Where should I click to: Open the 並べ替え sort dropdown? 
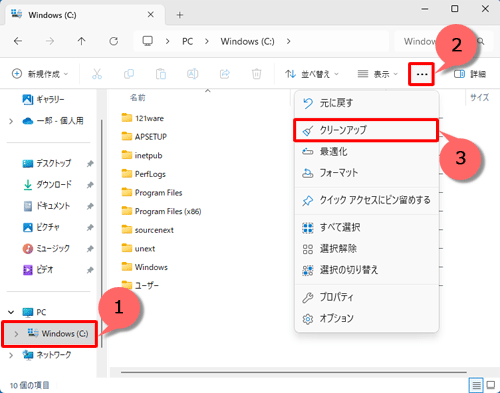coord(312,74)
